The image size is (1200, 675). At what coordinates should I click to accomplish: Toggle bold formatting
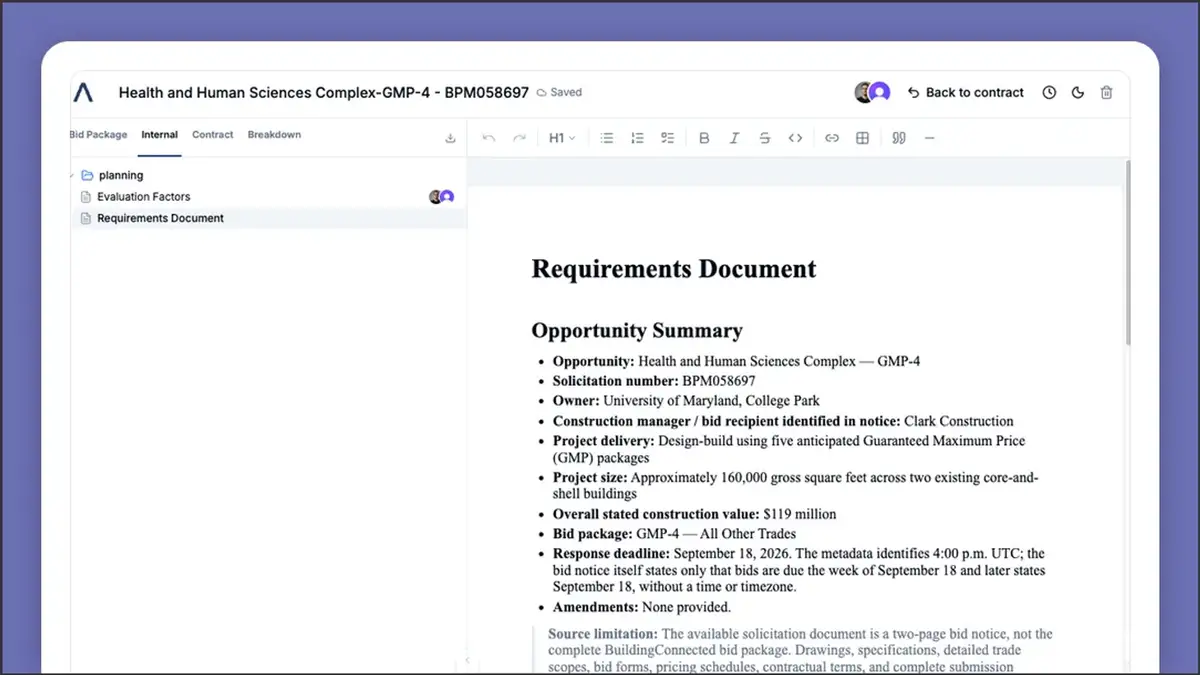(x=704, y=138)
